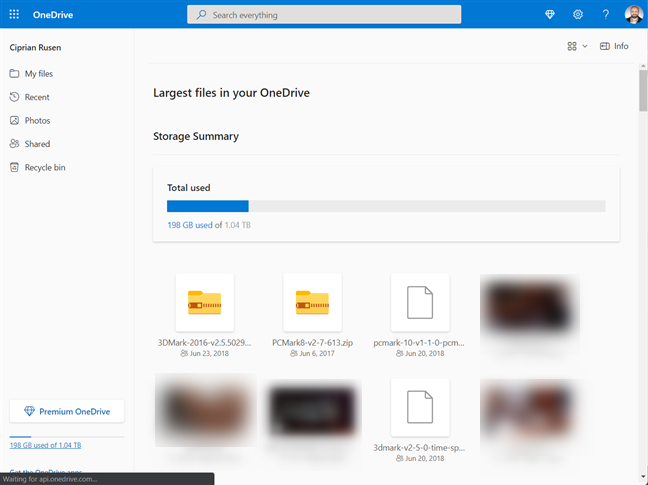This screenshot has height=485, width=648.
Task: Open the pcmark-10-v1-1-0-pcm file thumbnail
Action: point(420,302)
